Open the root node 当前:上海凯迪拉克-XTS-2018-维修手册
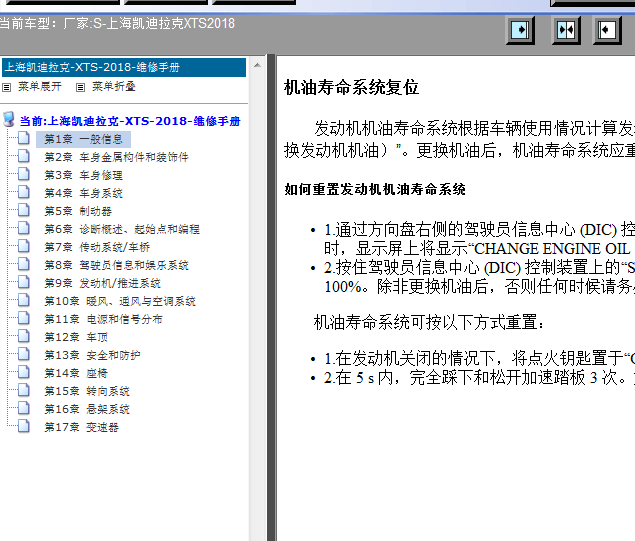Viewport: 635px width, 541px height. [x=130, y=121]
